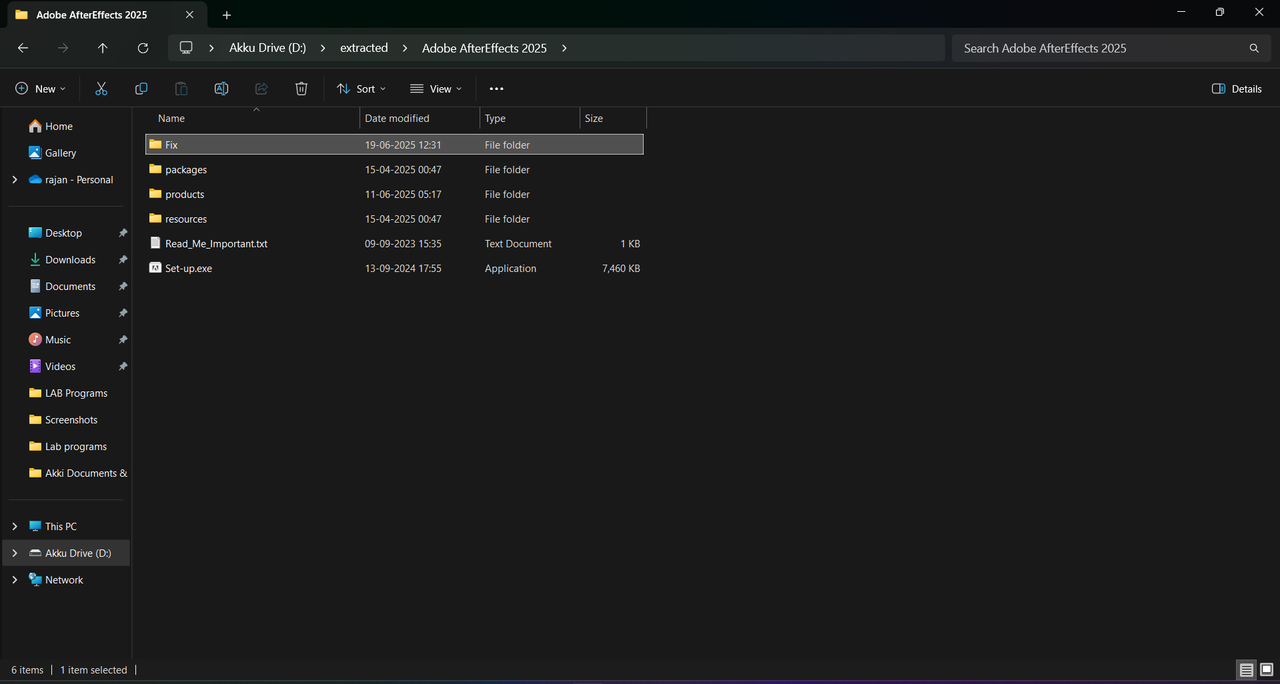Click Adobe AfterEffects 2025 breadcrumb segment

(484, 48)
